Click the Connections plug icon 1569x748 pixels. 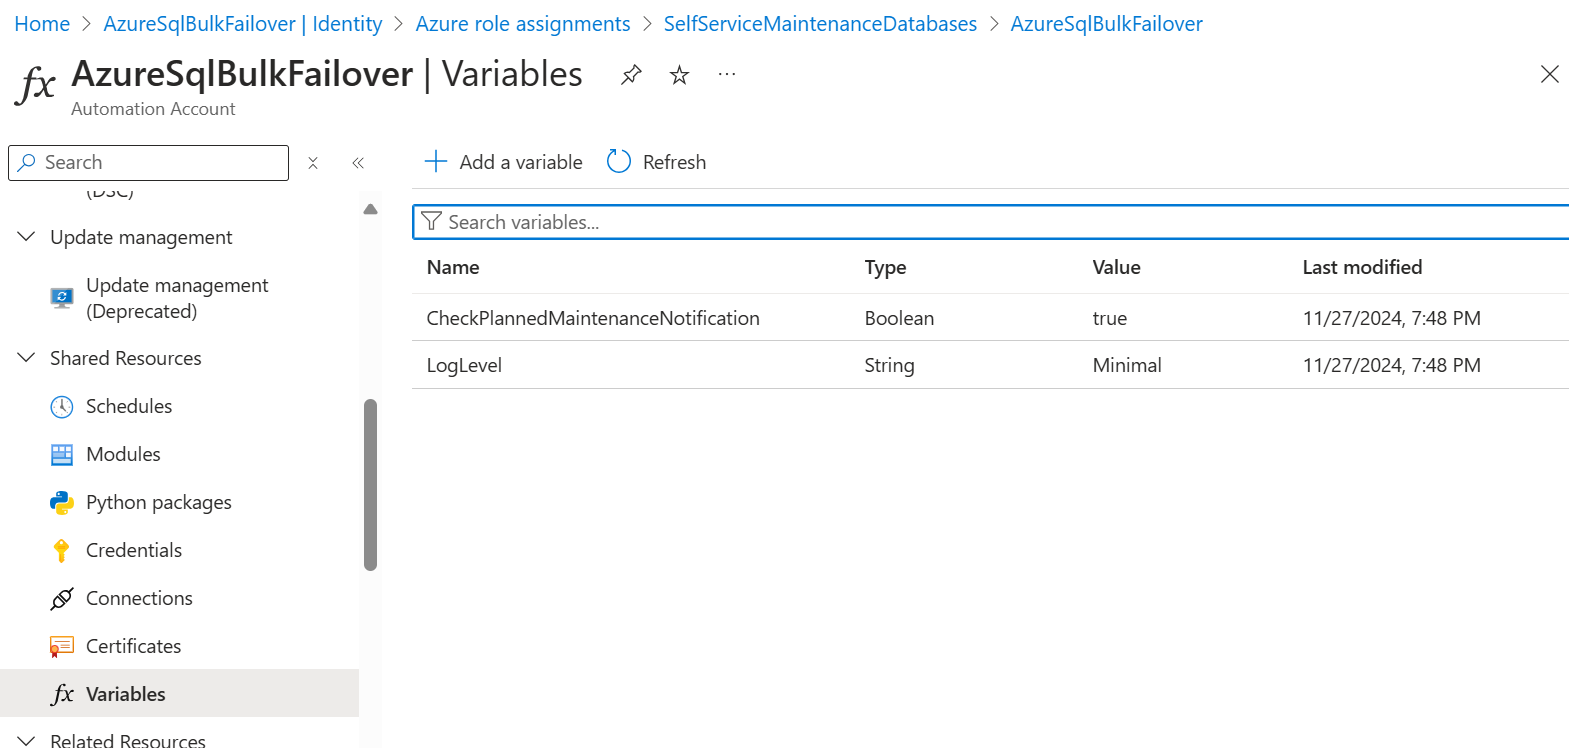(x=62, y=598)
